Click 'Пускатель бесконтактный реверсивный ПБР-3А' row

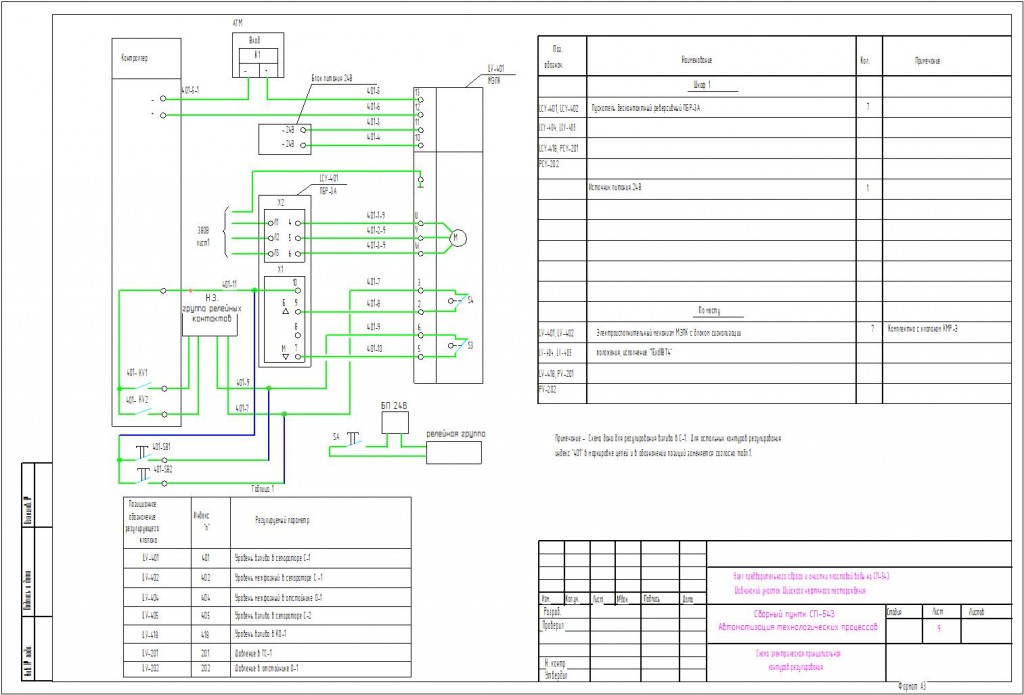pyautogui.click(x=647, y=106)
